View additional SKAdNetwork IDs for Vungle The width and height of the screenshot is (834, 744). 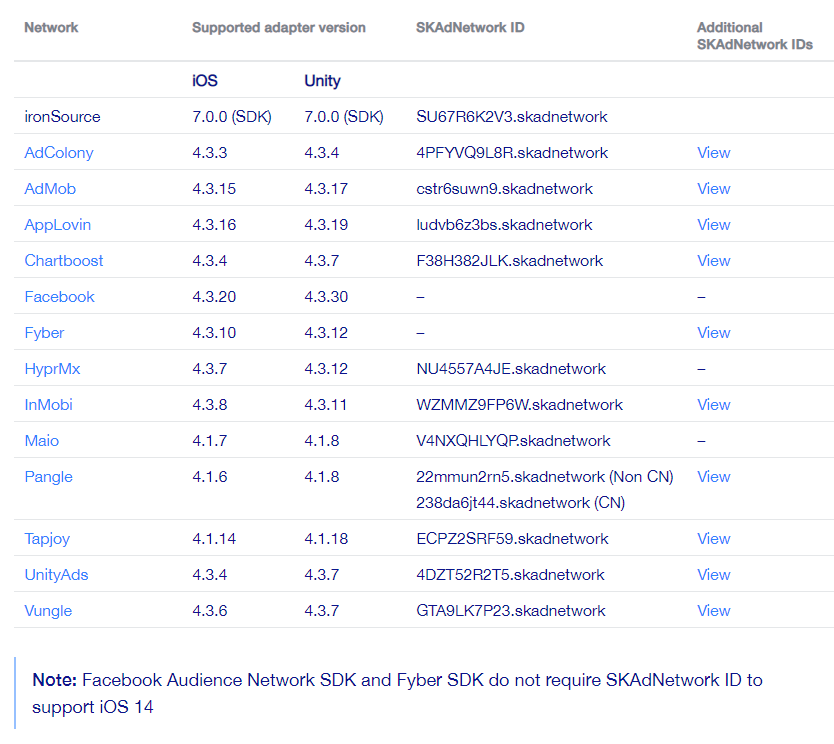pyautogui.click(x=714, y=611)
